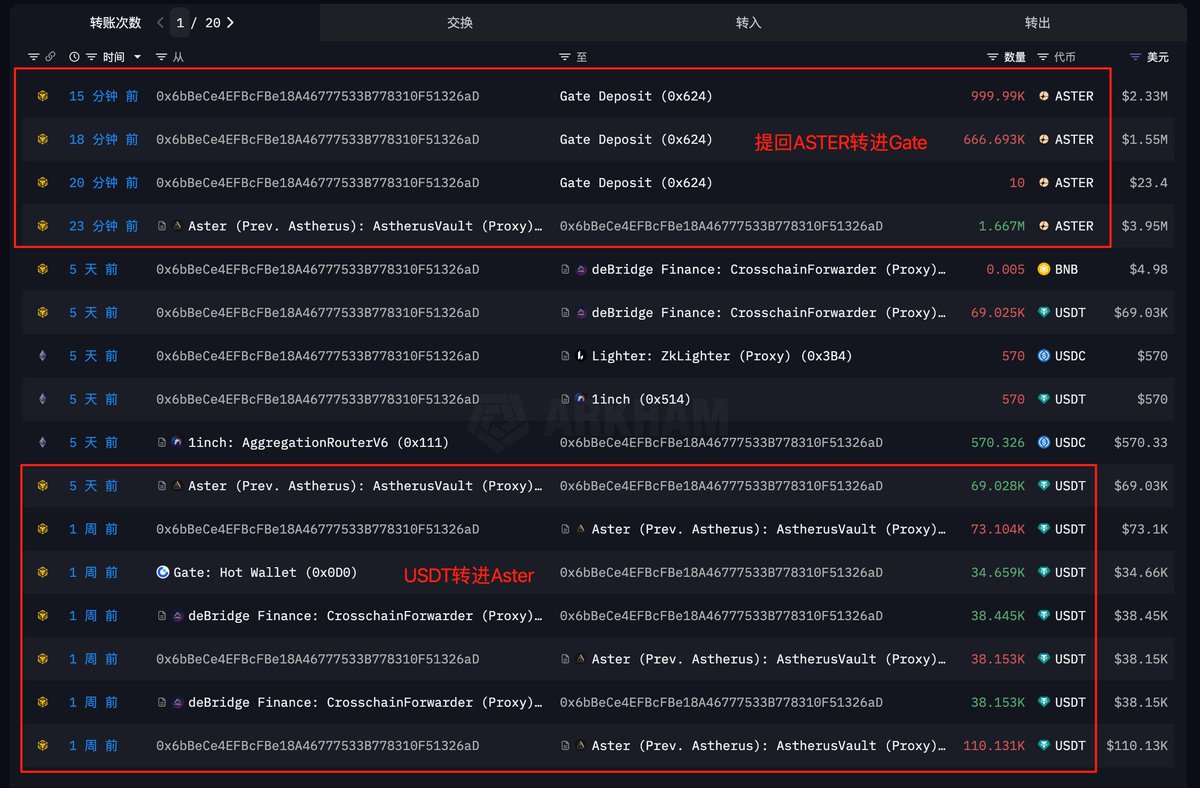1200x788 pixels.
Task: Click amount 38.445K
Action: tap(998, 615)
